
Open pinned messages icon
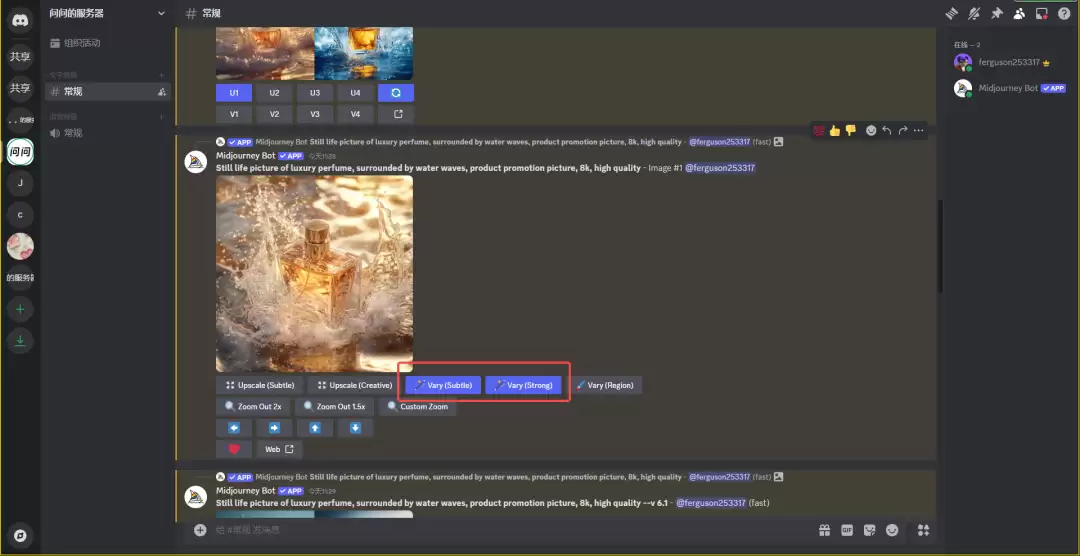point(996,13)
